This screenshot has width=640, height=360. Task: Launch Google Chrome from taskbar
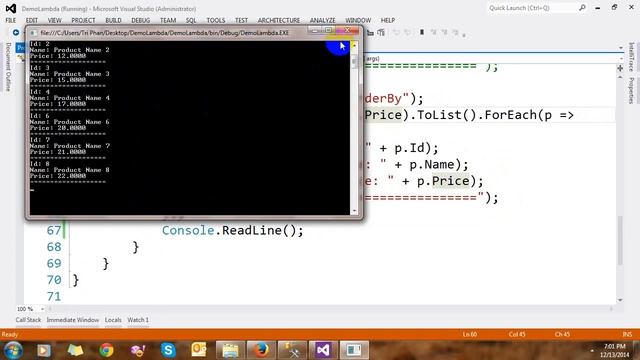(107, 350)
